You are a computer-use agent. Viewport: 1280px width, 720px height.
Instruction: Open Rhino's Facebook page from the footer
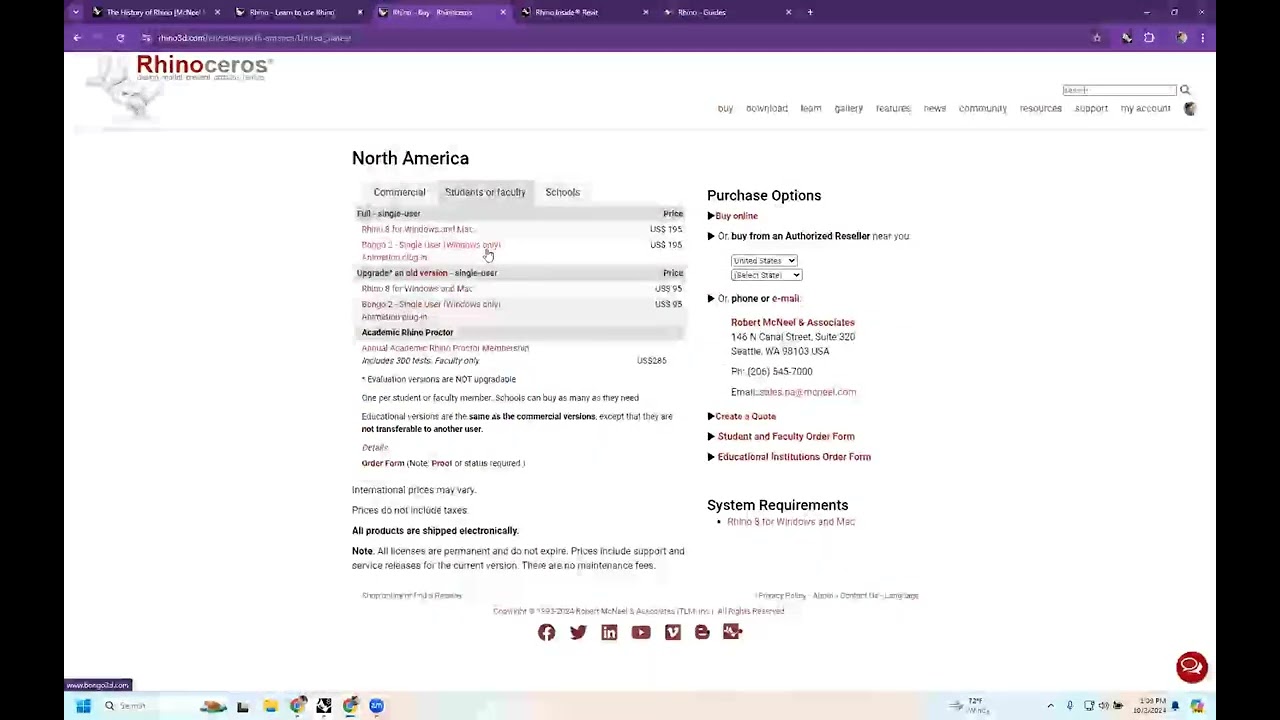pyautogui.click(x=546, y=632)
